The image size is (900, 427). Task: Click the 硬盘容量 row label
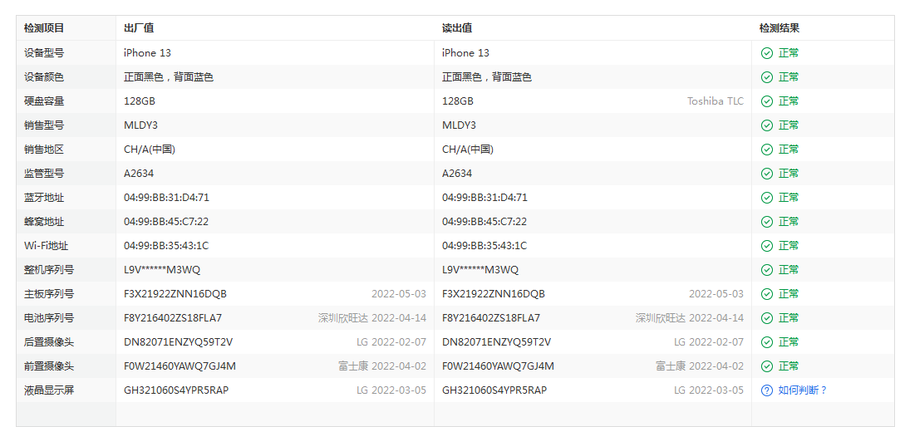[x=44, y=101]
